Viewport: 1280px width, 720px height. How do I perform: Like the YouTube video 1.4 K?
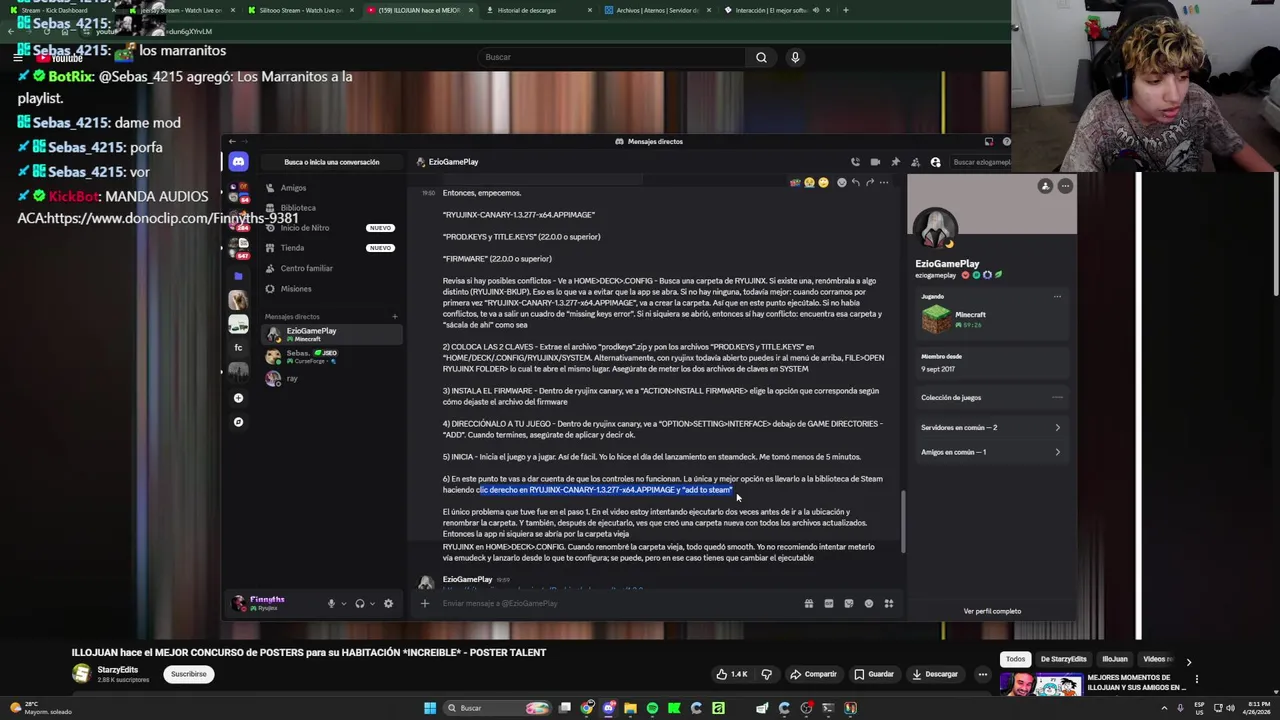[731, 674]
